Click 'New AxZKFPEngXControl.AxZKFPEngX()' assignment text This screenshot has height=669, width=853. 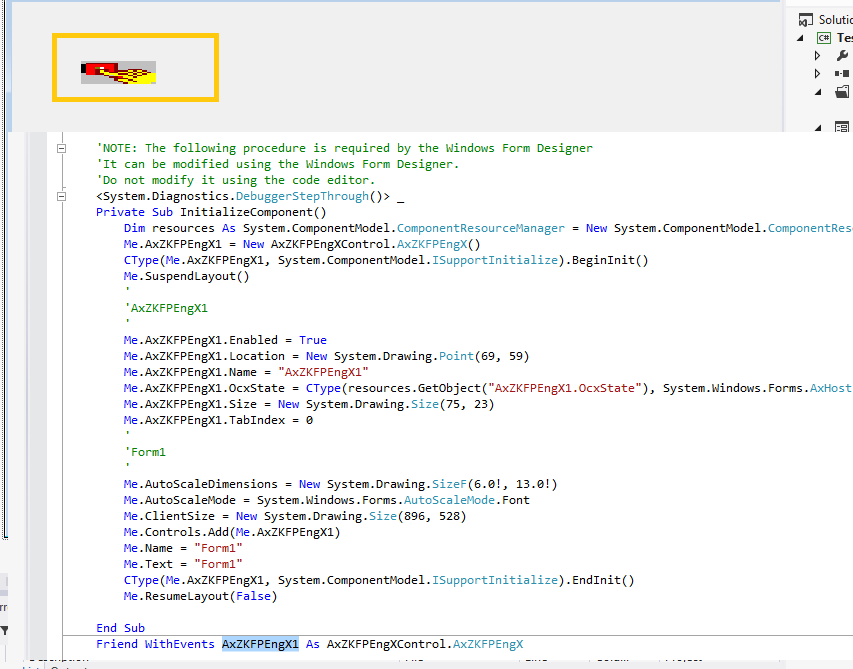coord(362,244)
